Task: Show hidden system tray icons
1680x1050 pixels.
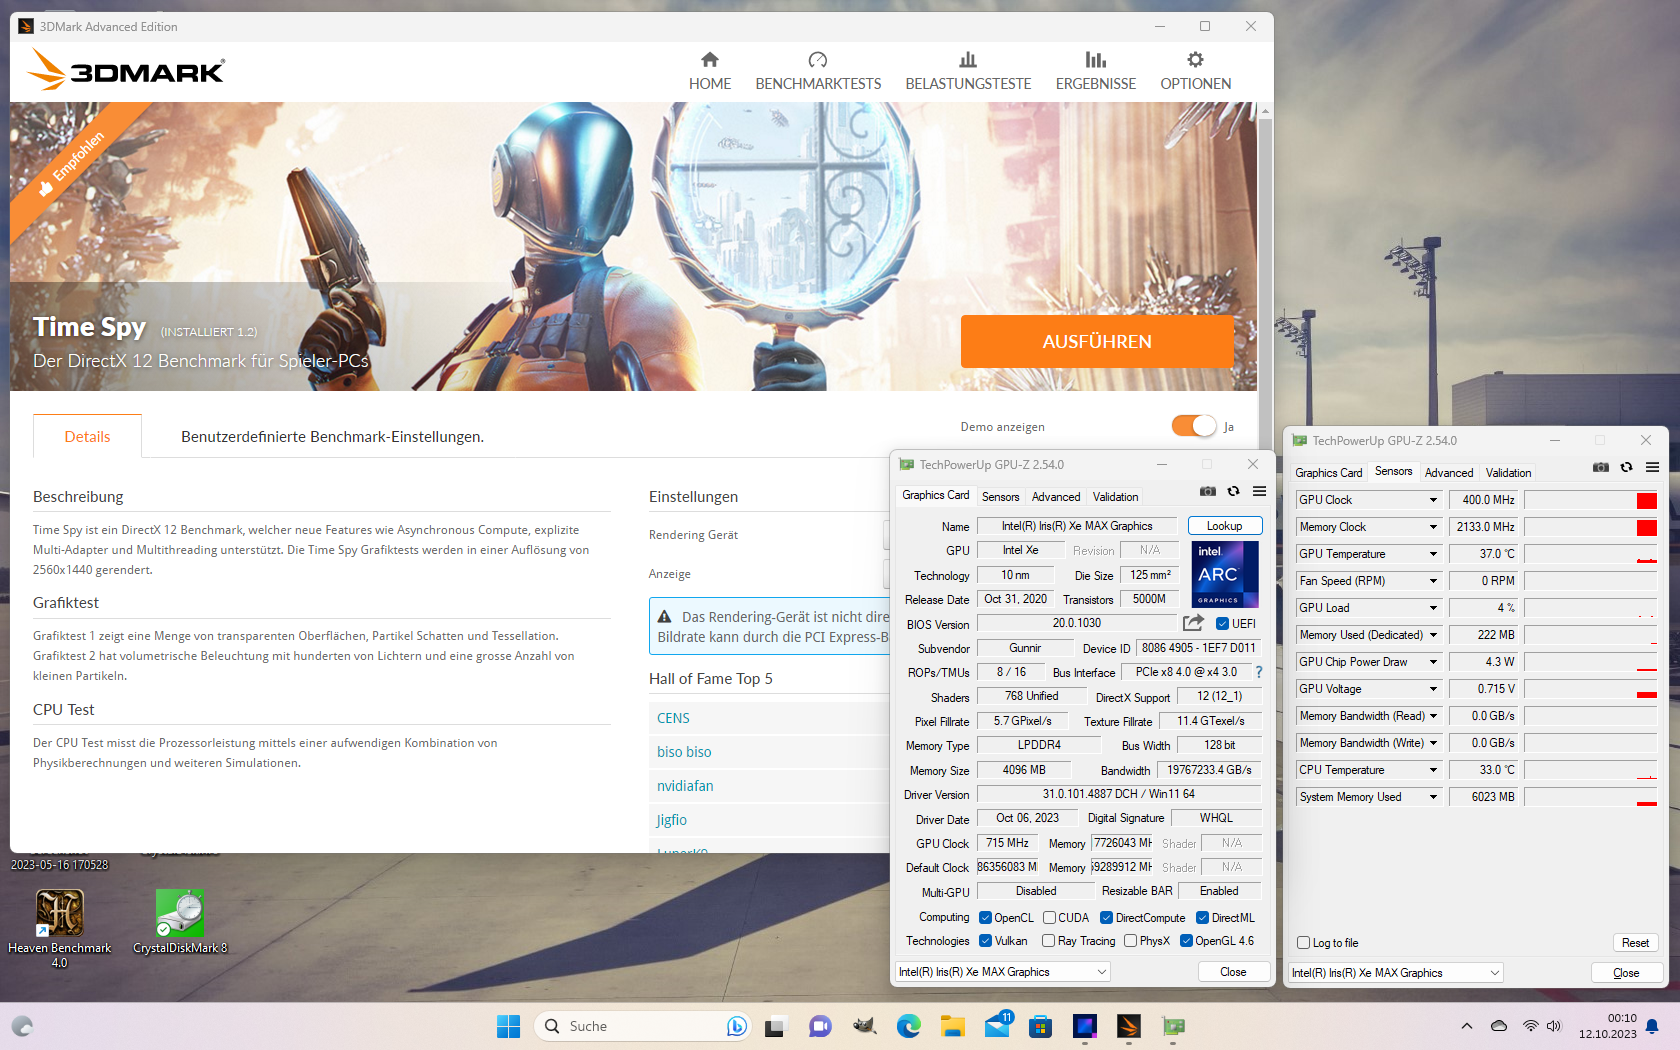Action: tap(1466, 1026)
